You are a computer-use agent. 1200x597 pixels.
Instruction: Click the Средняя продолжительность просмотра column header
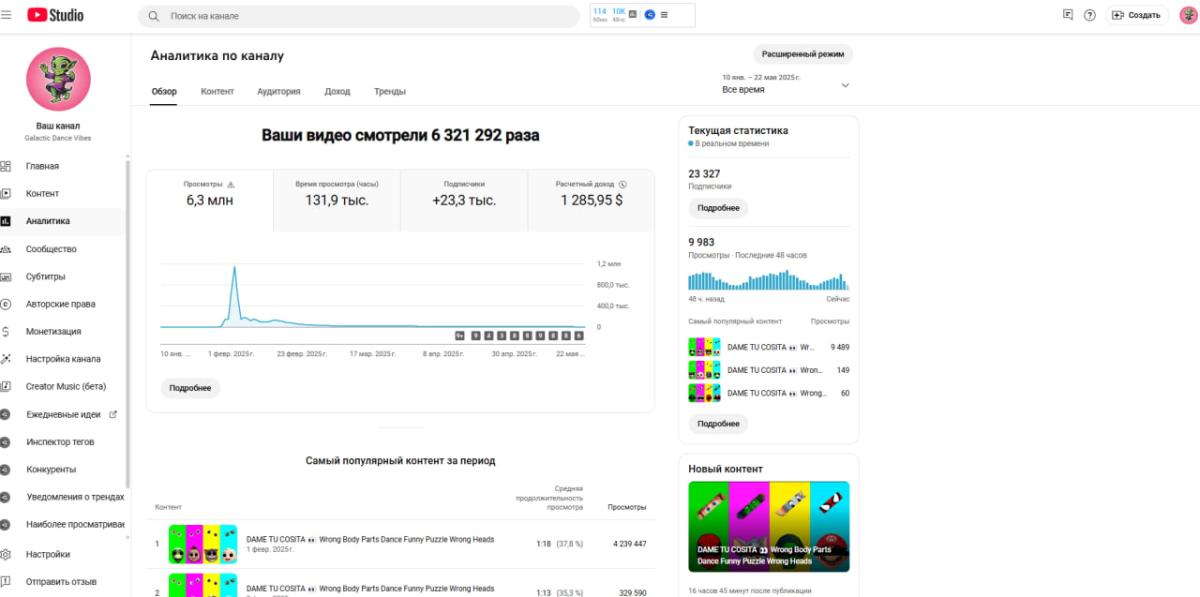(x=550, y=497)
